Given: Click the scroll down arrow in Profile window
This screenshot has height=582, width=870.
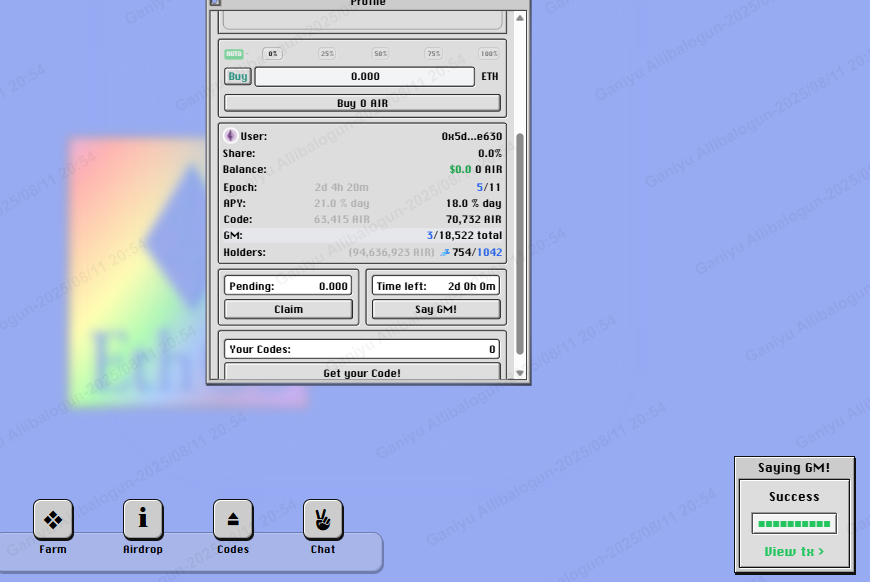Looking at the screenshot, I should [x=520, y=373].
